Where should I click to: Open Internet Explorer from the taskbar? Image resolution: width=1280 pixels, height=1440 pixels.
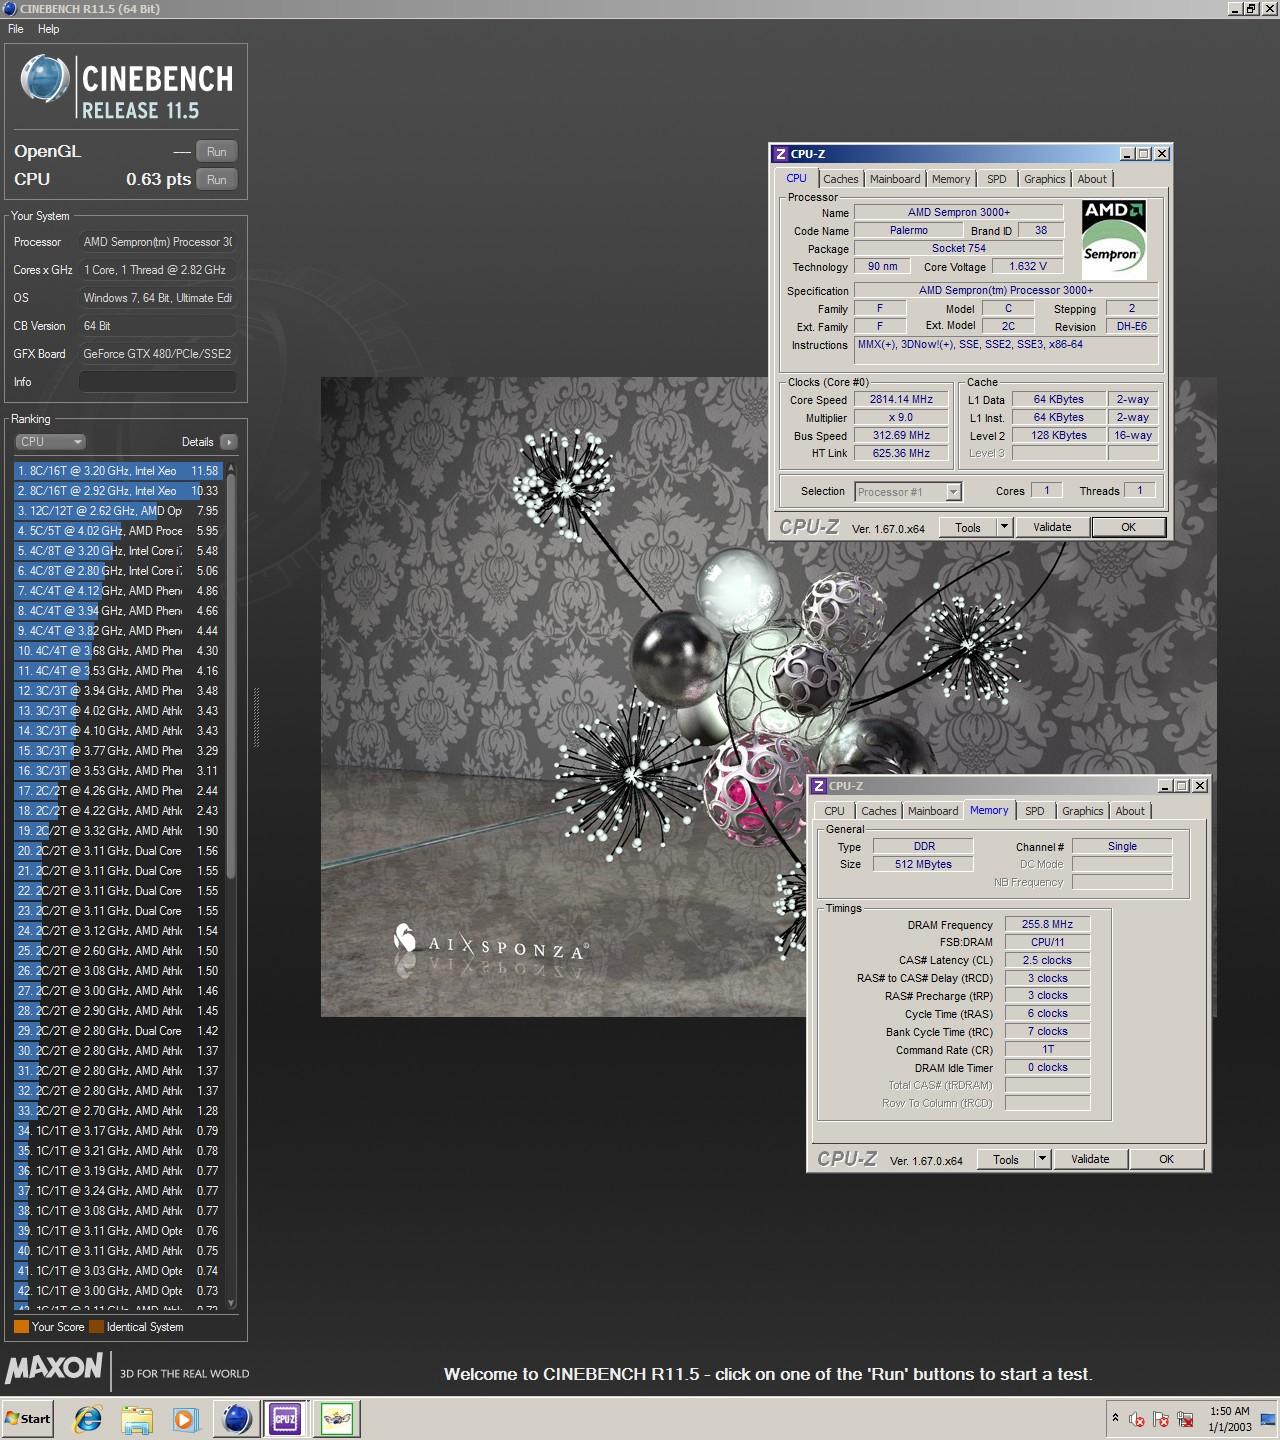click(89, 1418)
